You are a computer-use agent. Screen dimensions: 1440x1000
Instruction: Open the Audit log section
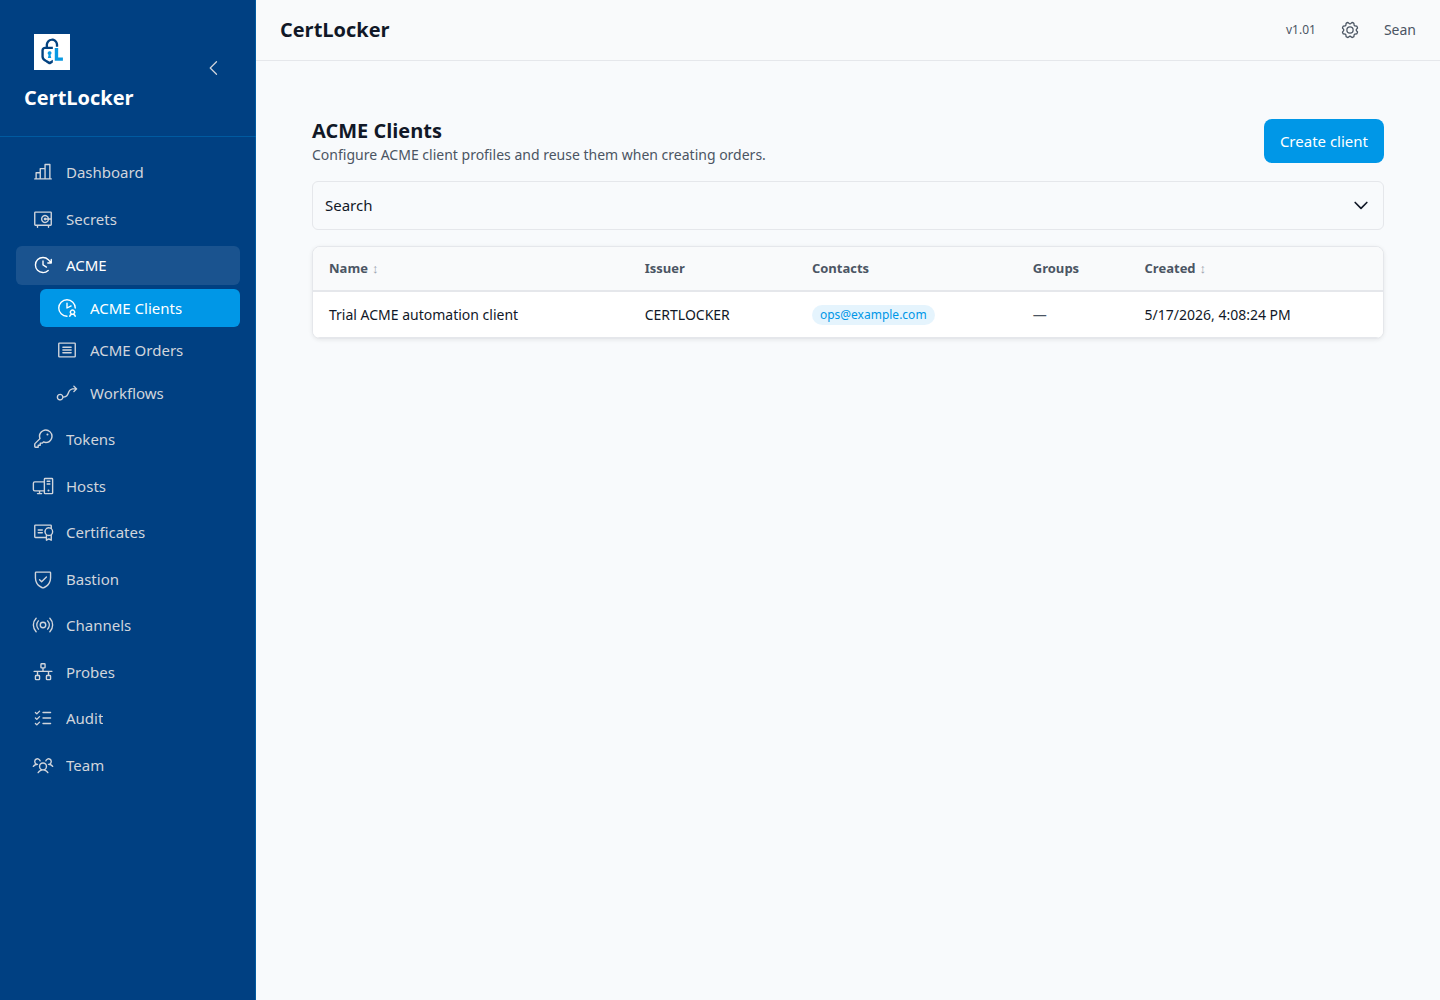click(x=128, y=718)
